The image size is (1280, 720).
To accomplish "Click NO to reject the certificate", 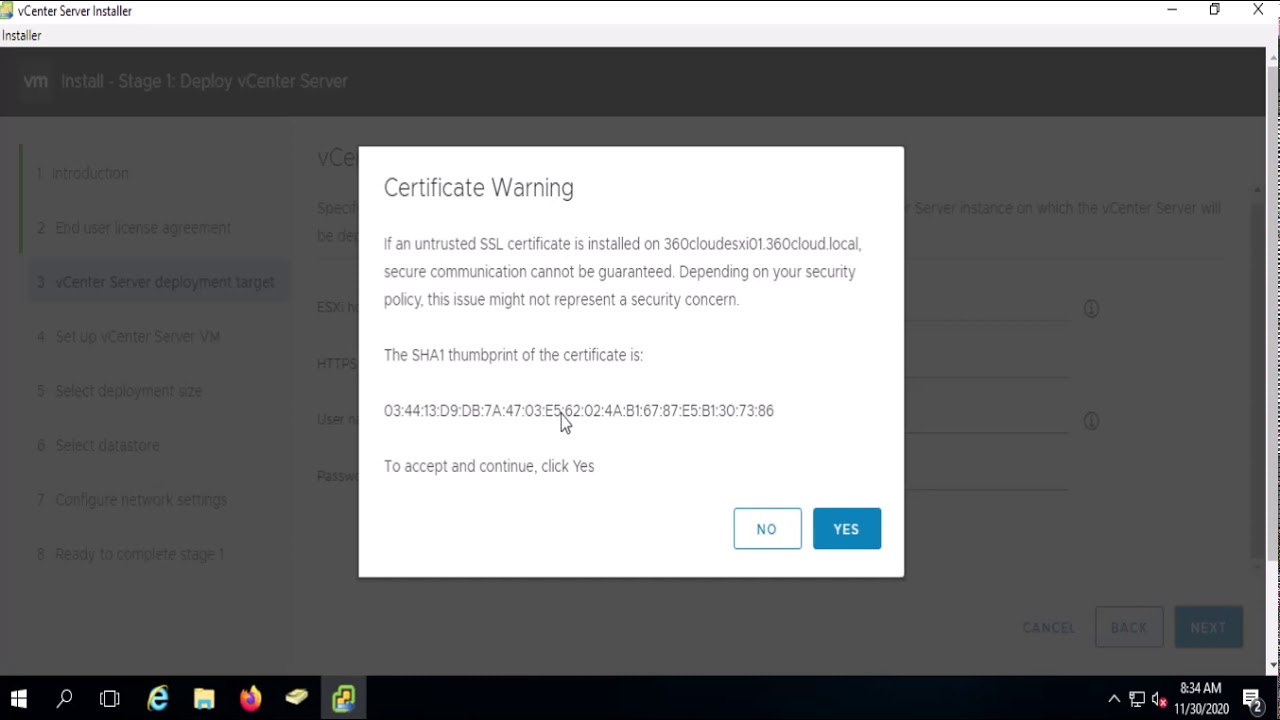I will (x=767, y=529).
